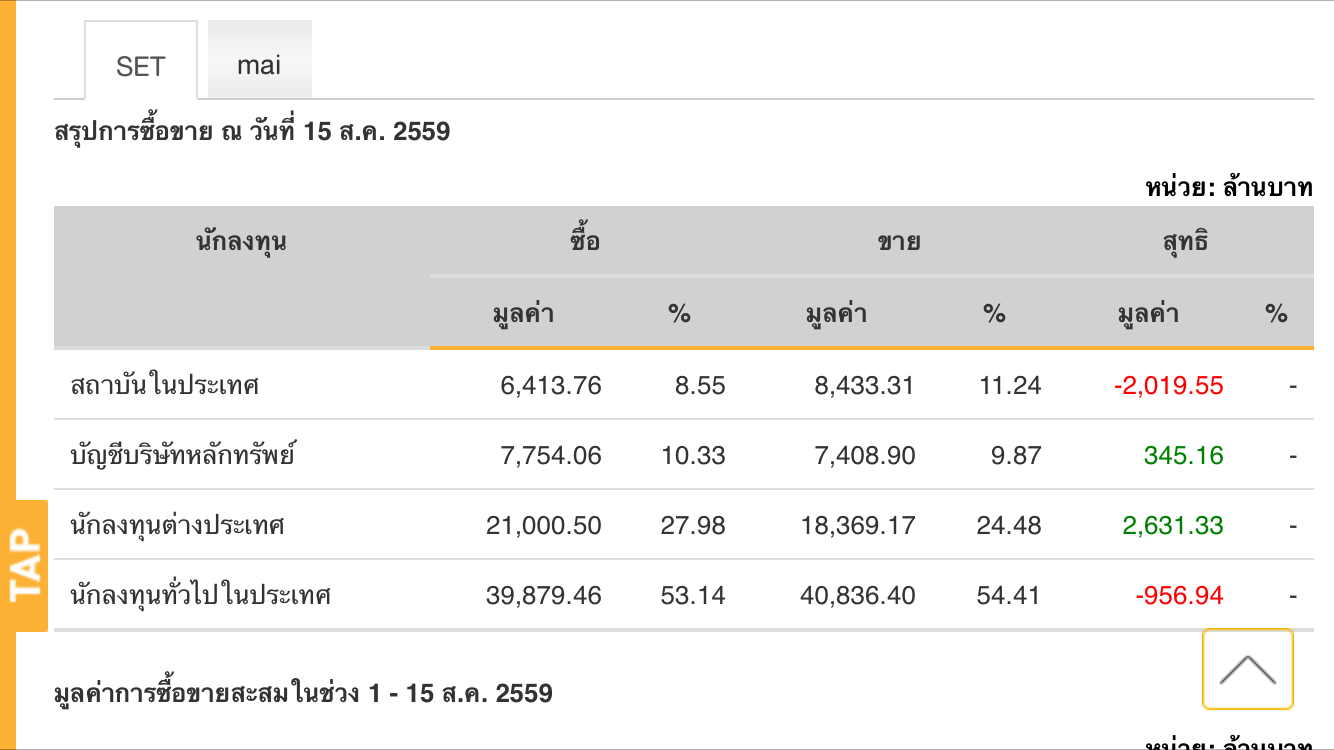Click the ซื้อ column header

(584, 241)
